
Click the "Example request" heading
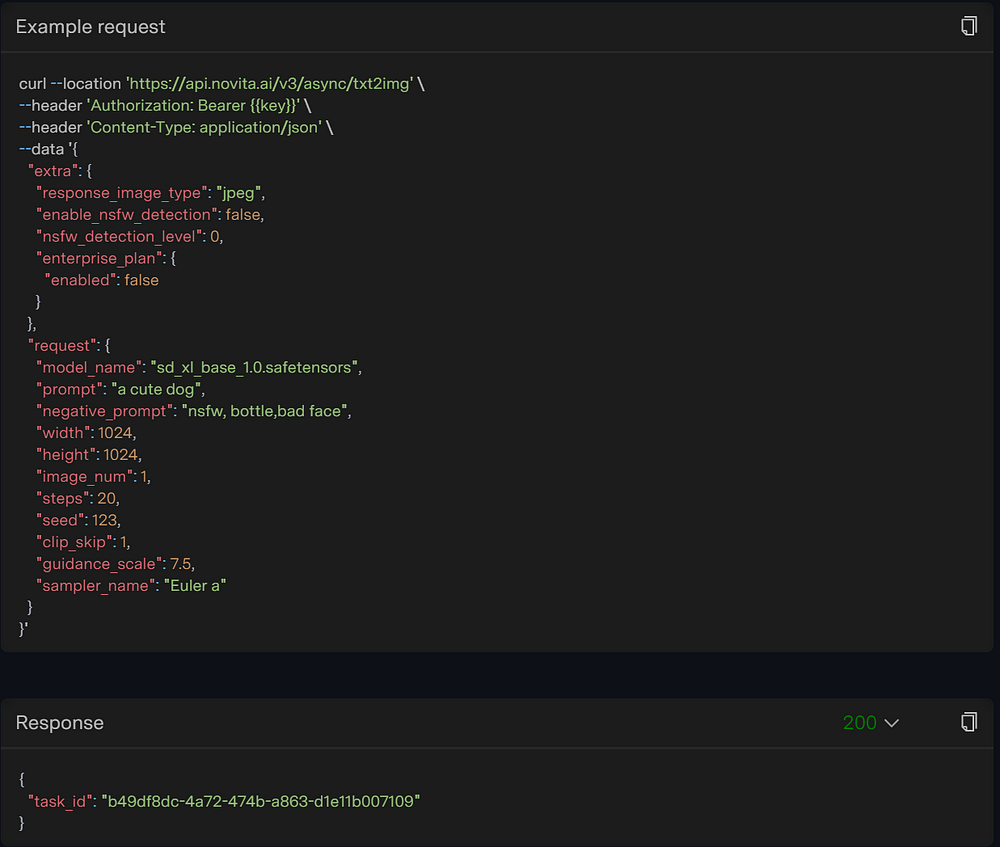tap(91, 27)
